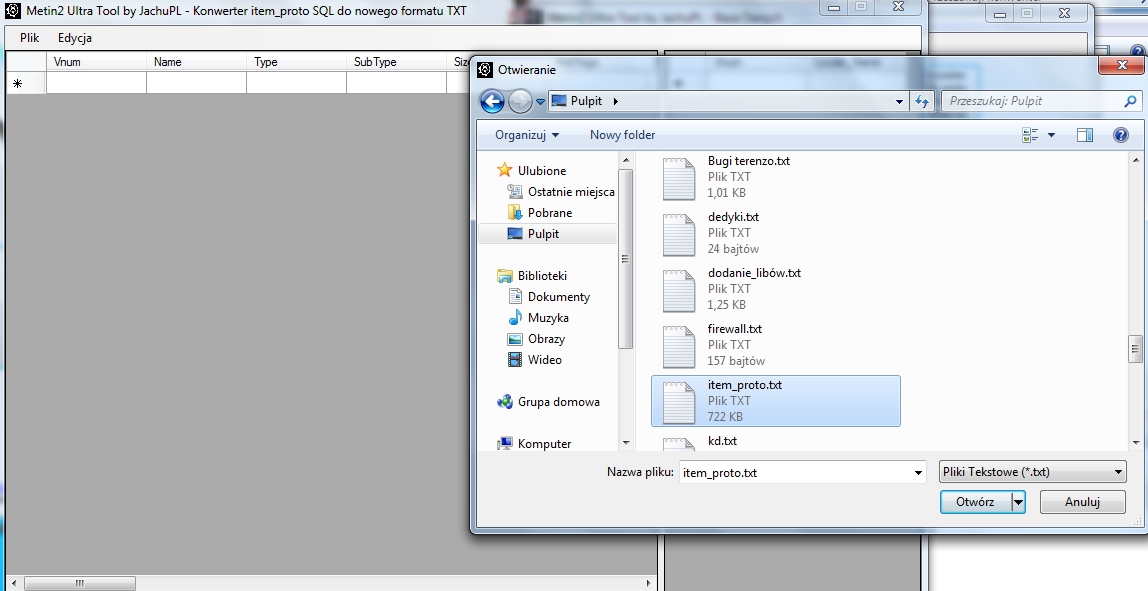The height and width of the screenshot is (591, 1148).
Task: Expand the Pulpit breadcrumb arrow
Action: (615, 101)
